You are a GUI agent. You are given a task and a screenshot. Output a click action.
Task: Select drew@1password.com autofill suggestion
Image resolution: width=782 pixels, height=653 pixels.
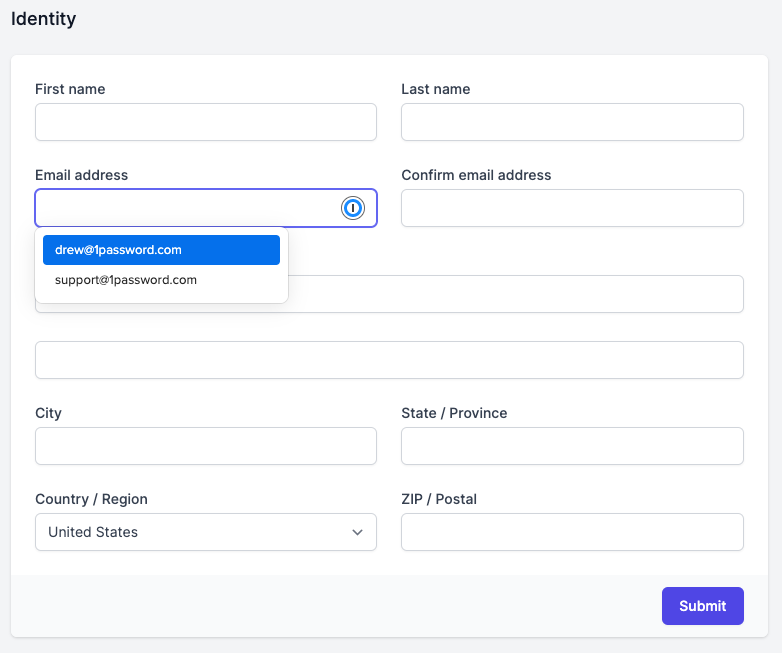click(x=161, y=250)
